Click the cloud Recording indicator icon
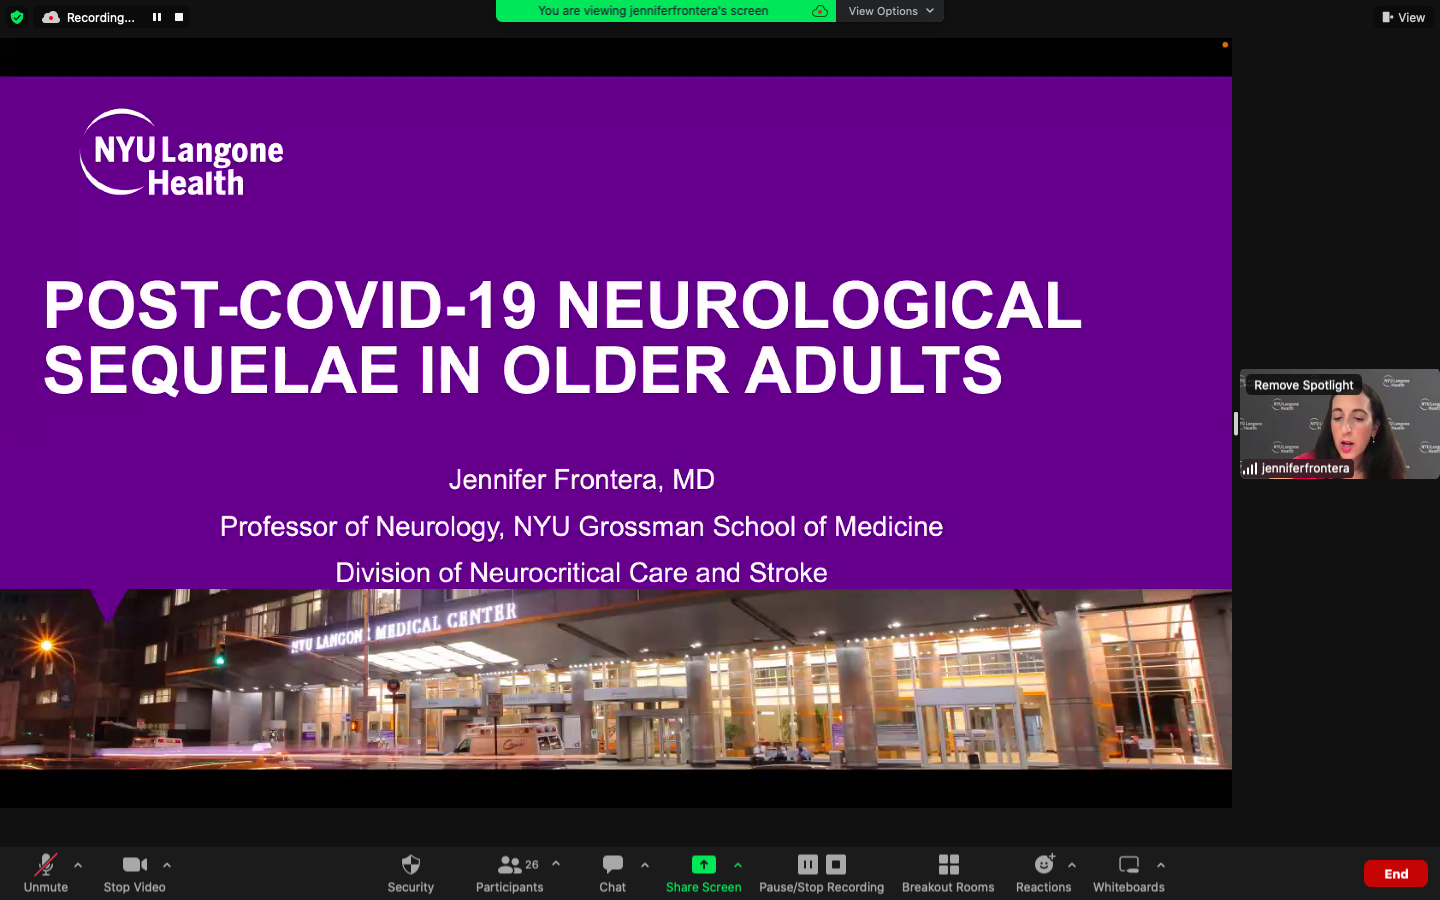 [51, 17]
